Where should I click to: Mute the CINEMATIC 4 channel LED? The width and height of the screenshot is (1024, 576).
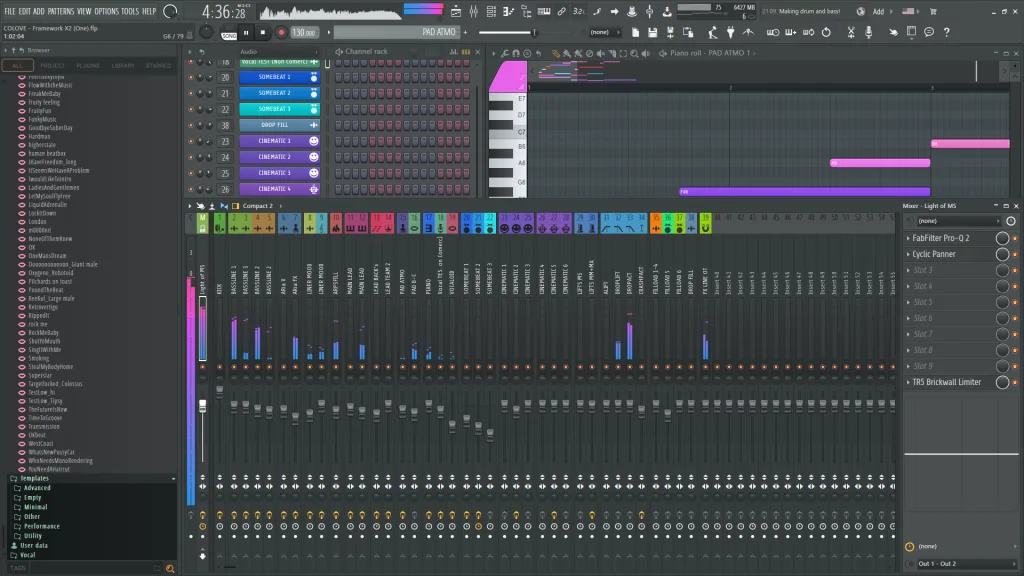pyautogui.click(x=191, y=189)
